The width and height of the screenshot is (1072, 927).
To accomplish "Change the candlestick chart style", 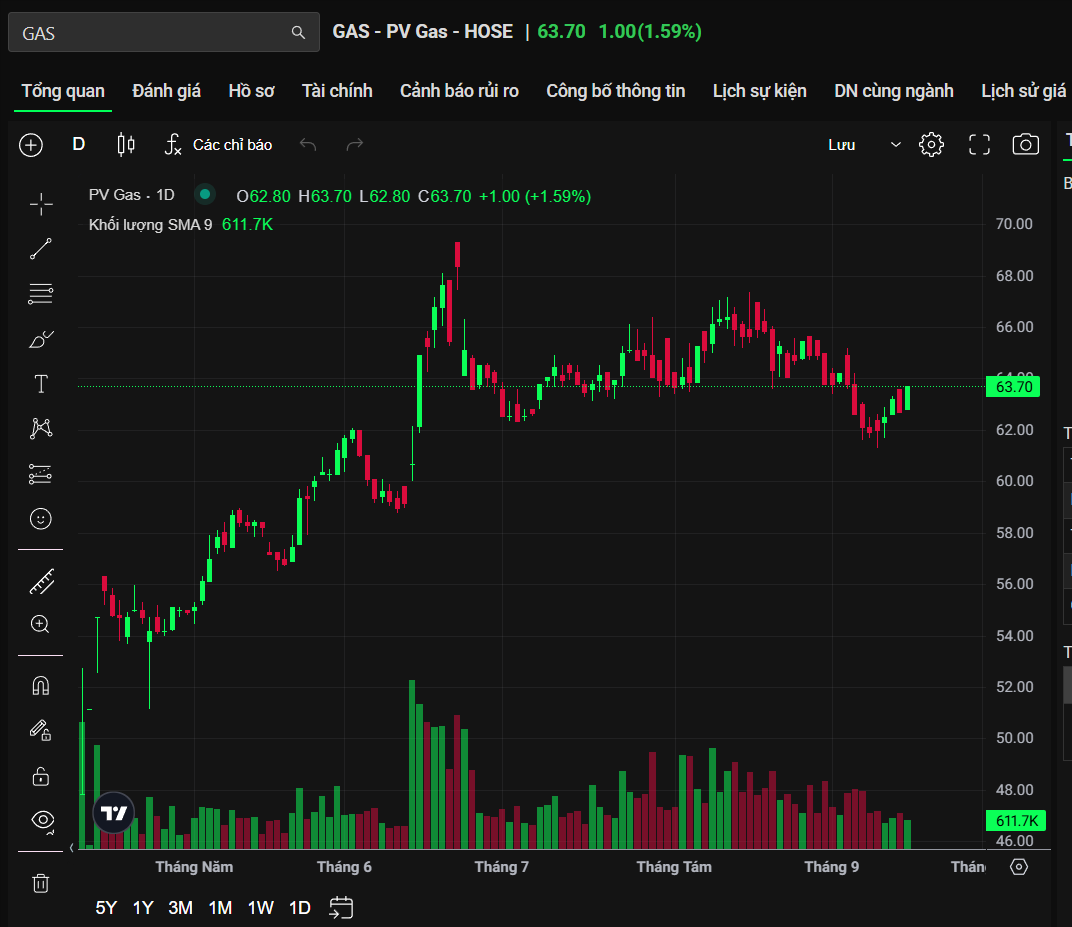I will point(126,144).
